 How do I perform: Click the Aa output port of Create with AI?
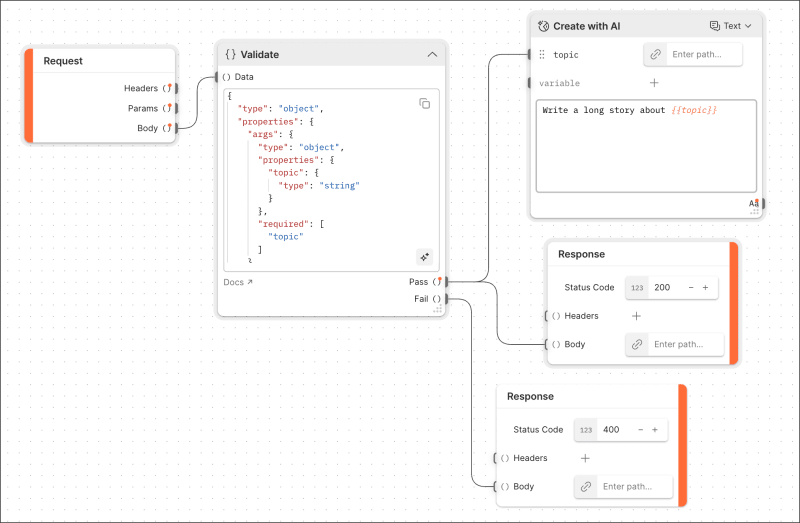pos(763,203)
